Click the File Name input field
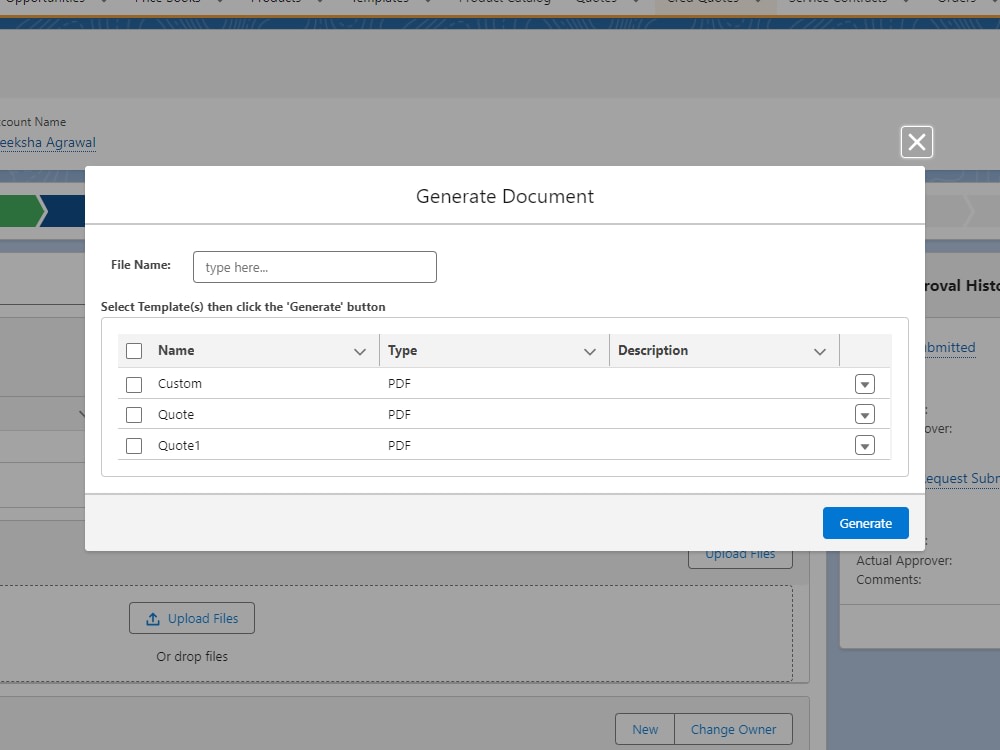Viewport: 1000px width, 750px height. 314,267
